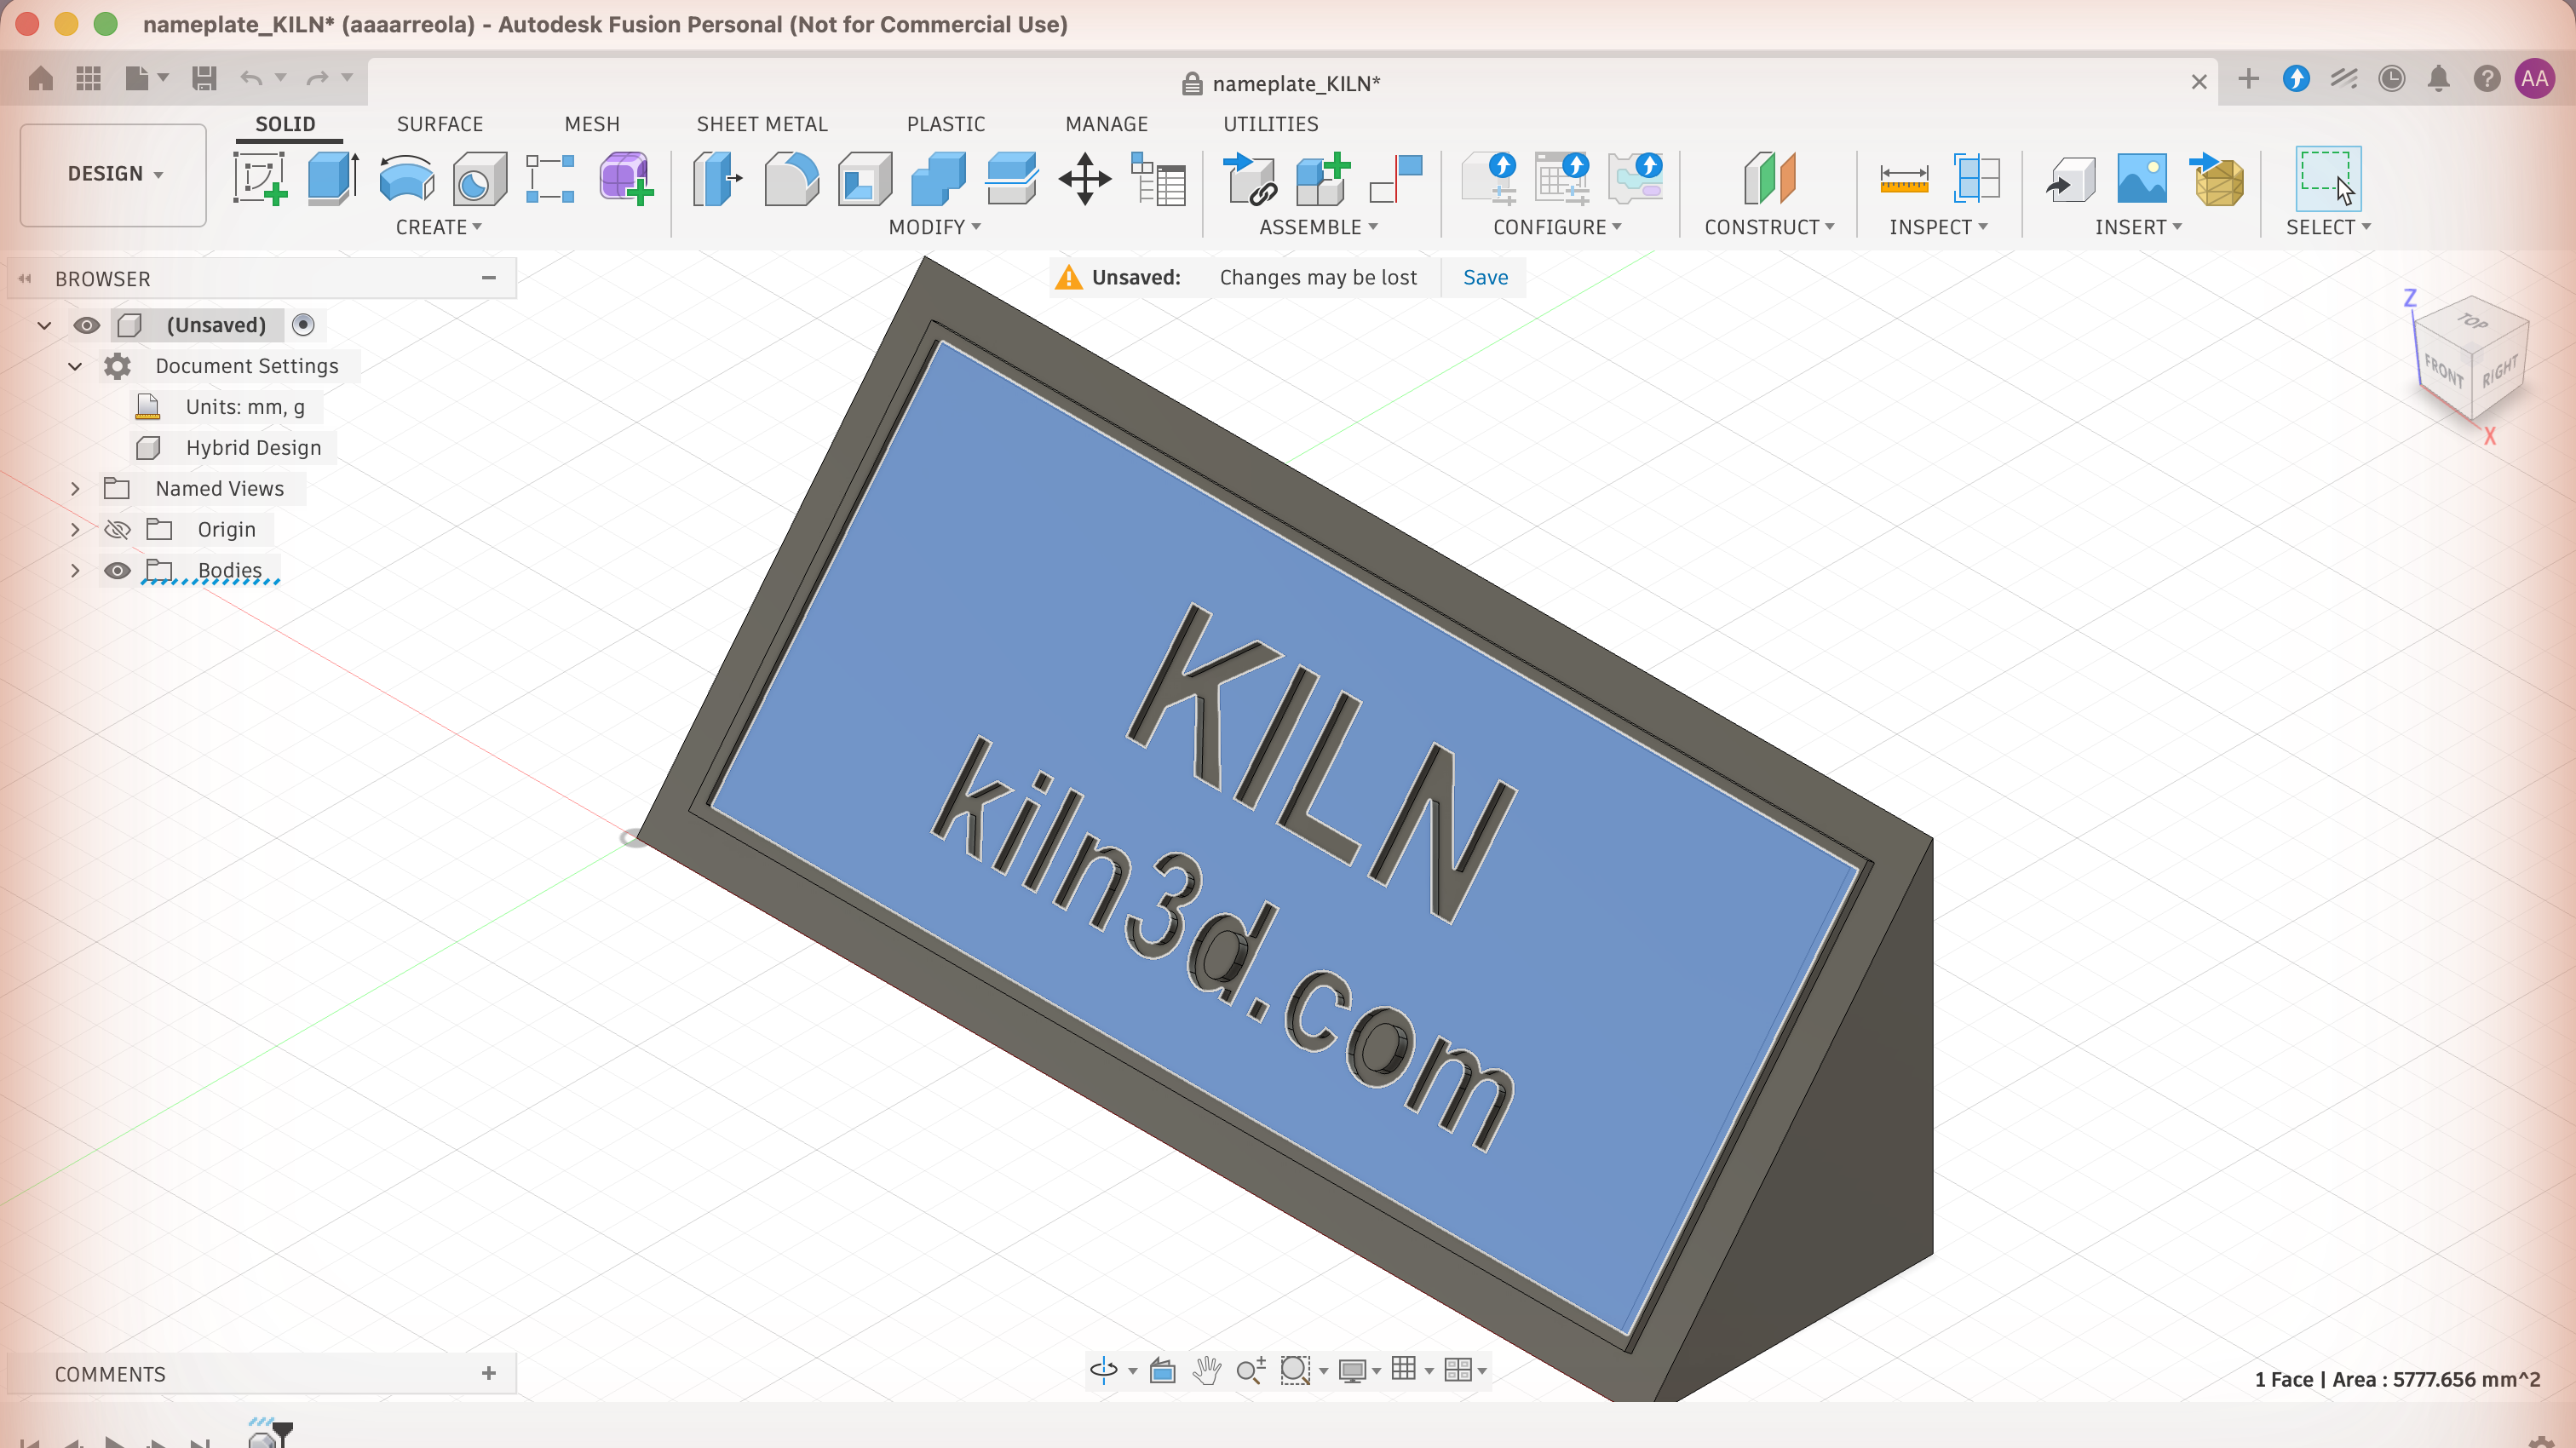This screenshot has height=1448, width=2576.
Task: Select the Insert Derive icon
Action: (x=2070, y=179)
